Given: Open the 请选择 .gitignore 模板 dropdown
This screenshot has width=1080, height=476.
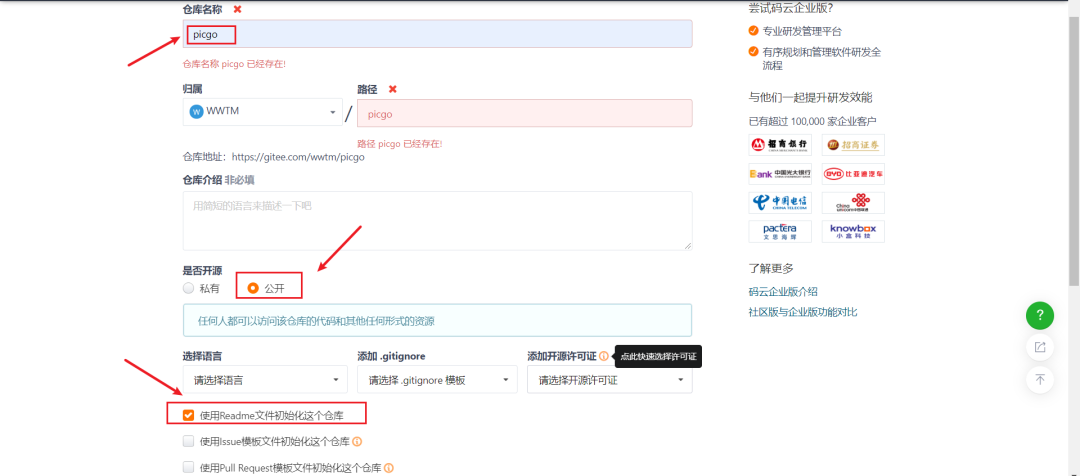Looking at the screenshot, I should pos(437,380).
